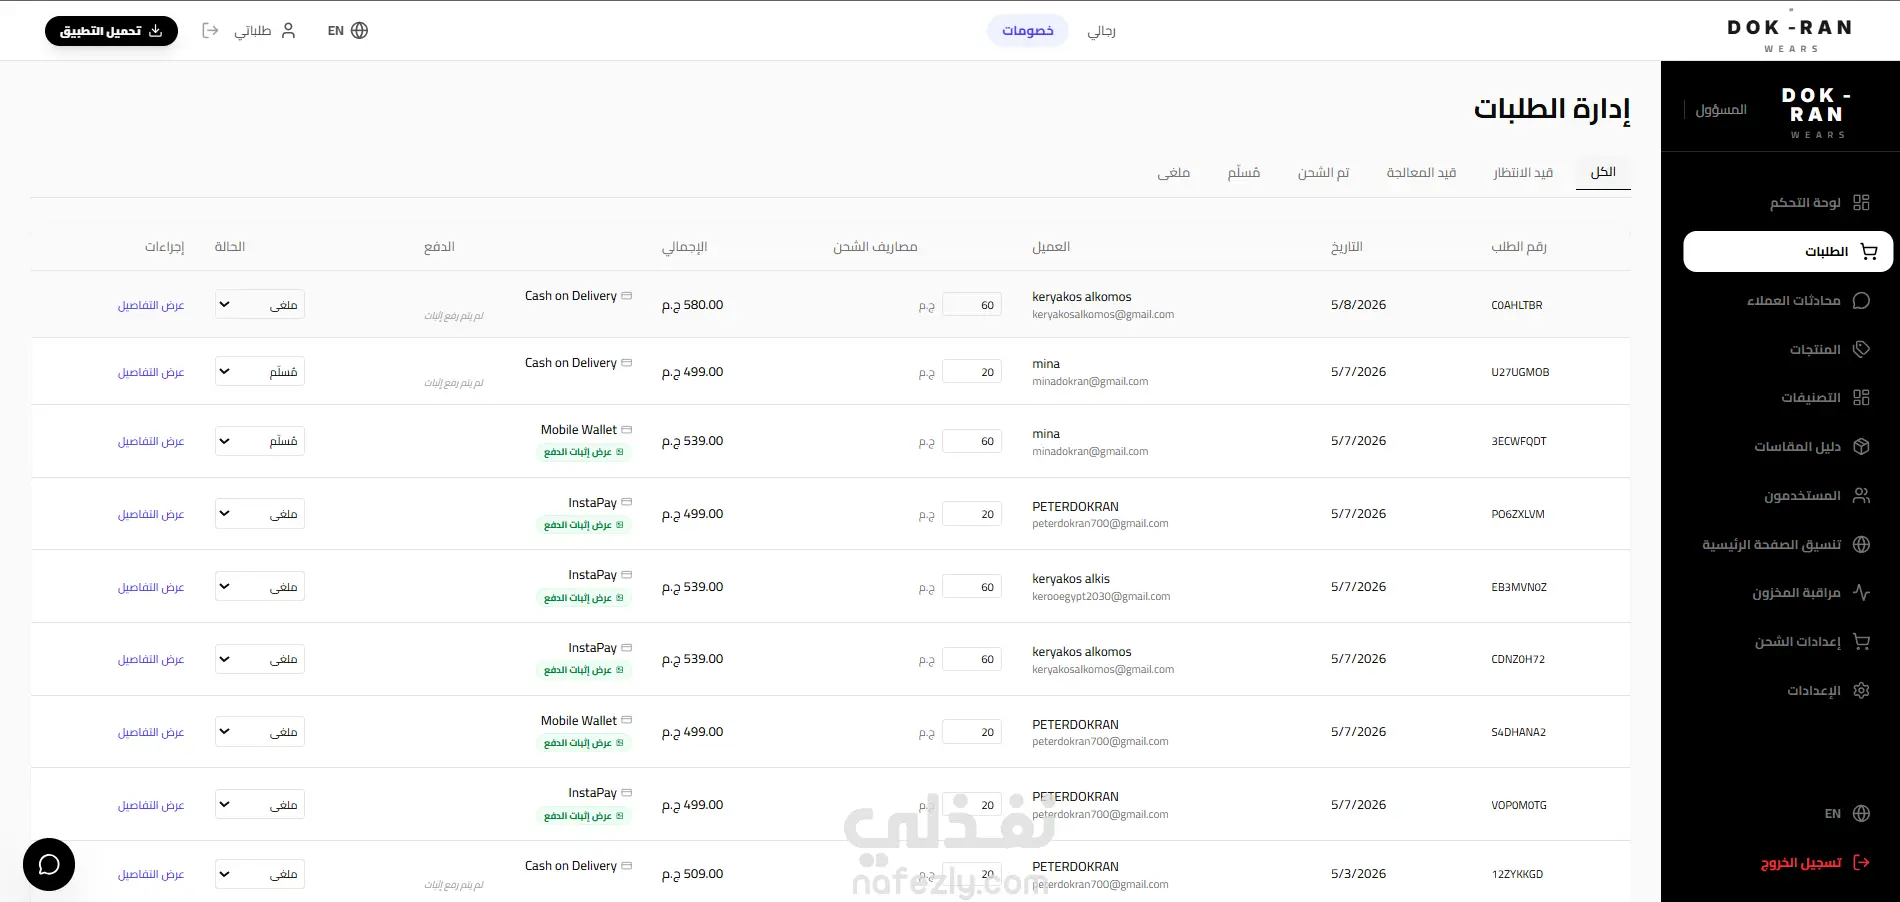Click the download icon in تحميل التطبيق
The image size is (1900, 902).
tap(155, 31)
